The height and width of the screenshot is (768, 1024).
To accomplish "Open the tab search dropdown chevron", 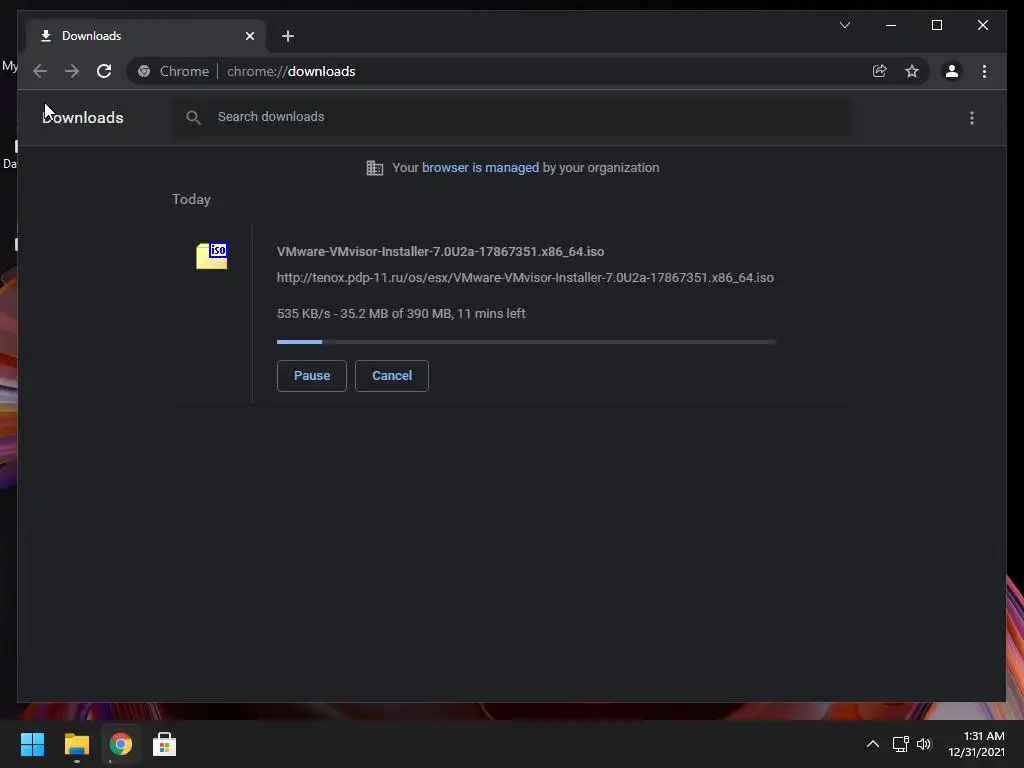I will pos(844,25).
